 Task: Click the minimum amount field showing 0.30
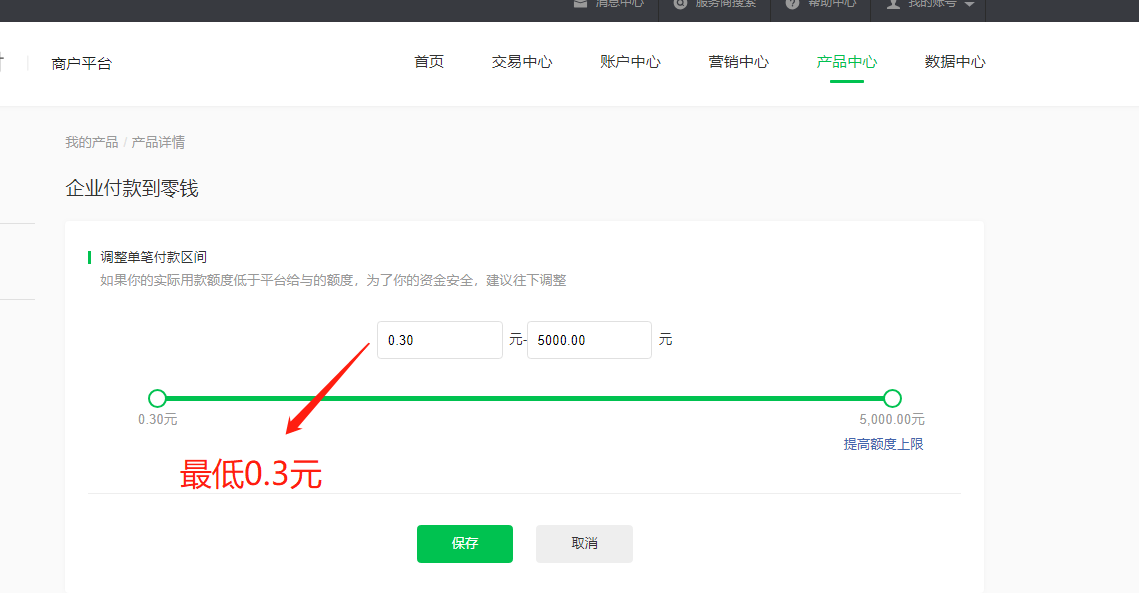[439, 340]
